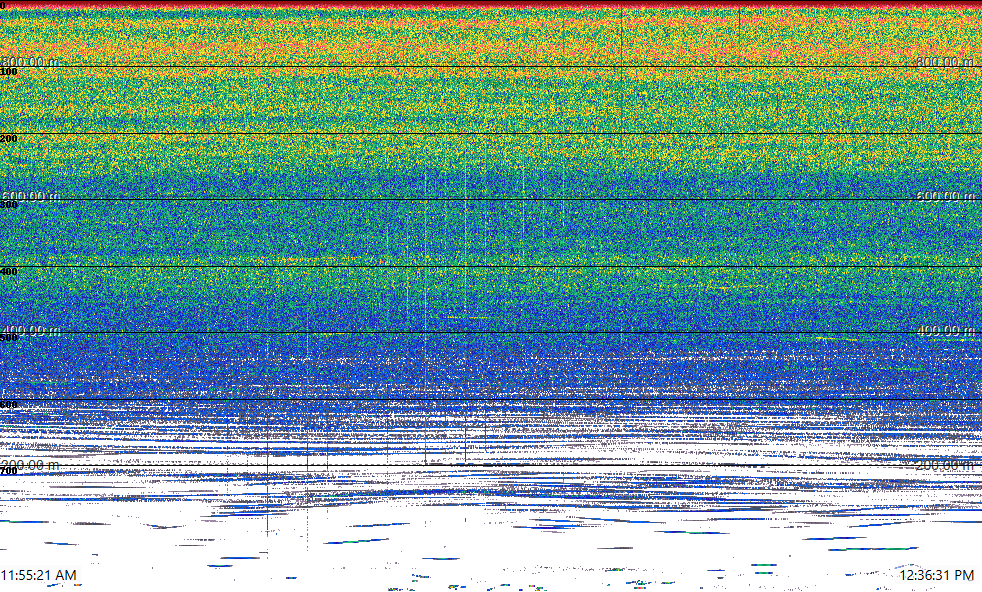Click the 800.00 m label on left side
The image size is (982, 592).
click(30, 61)
